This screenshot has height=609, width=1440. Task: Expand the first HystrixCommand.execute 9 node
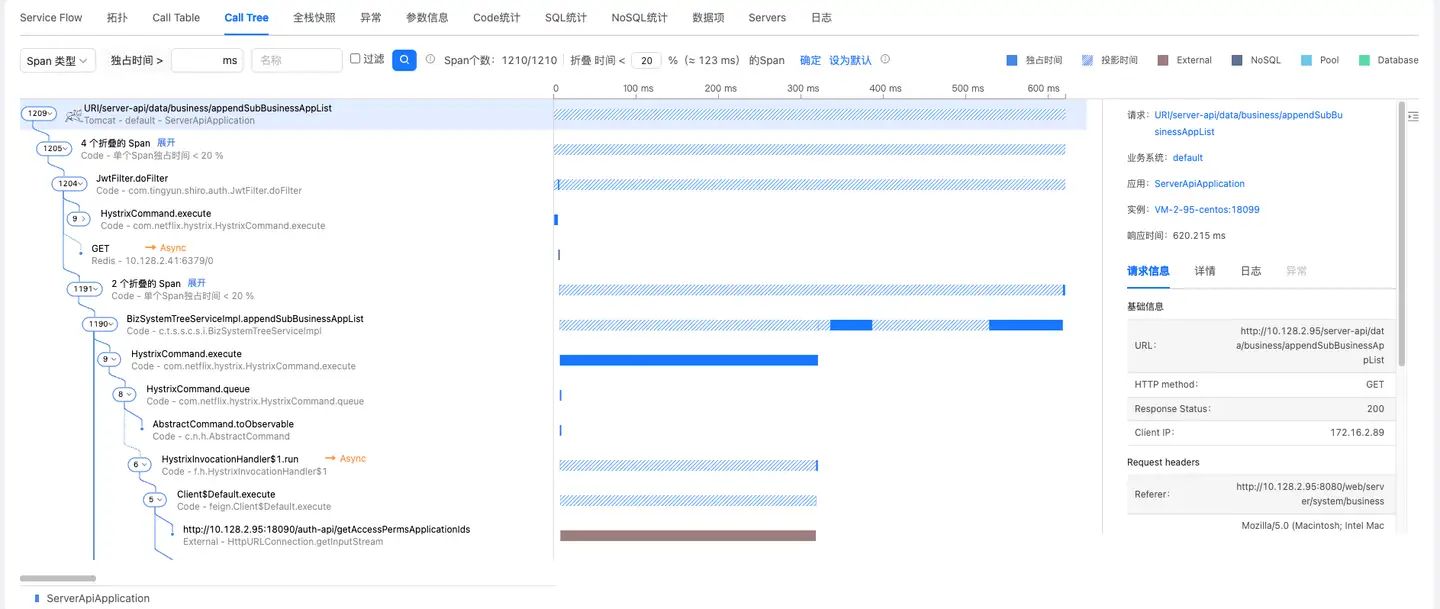point(78,219)
